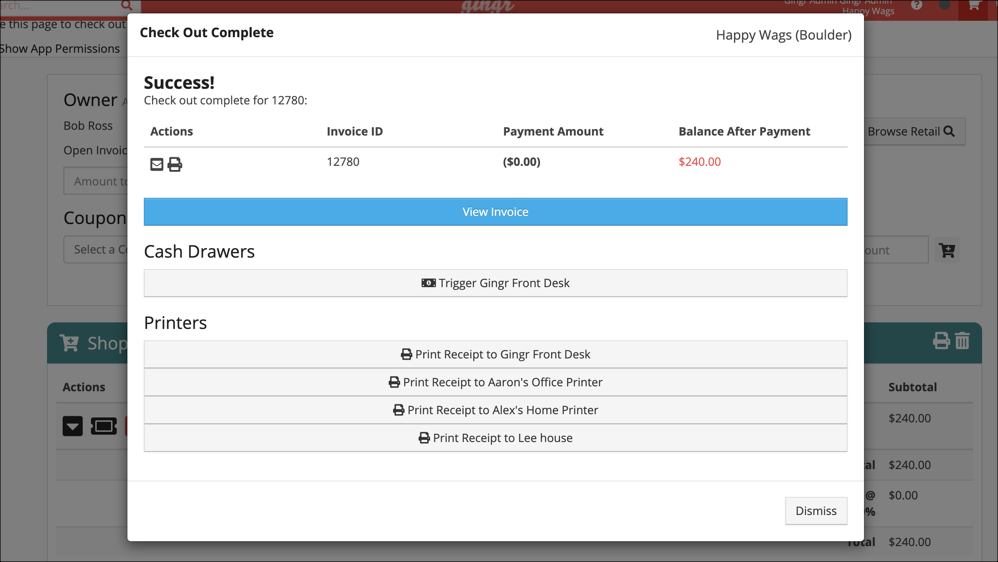Click the search magnifier icon in header
The height and width of the screenshot is (562, 998).
point(127,5)
